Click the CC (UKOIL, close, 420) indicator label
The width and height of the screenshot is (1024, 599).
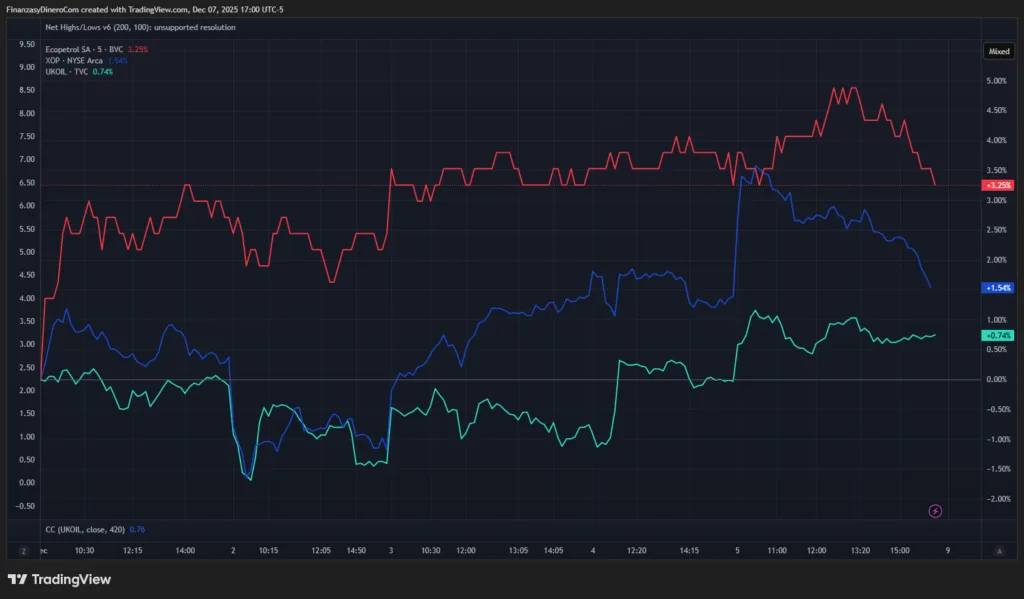[x=89, y=529]
